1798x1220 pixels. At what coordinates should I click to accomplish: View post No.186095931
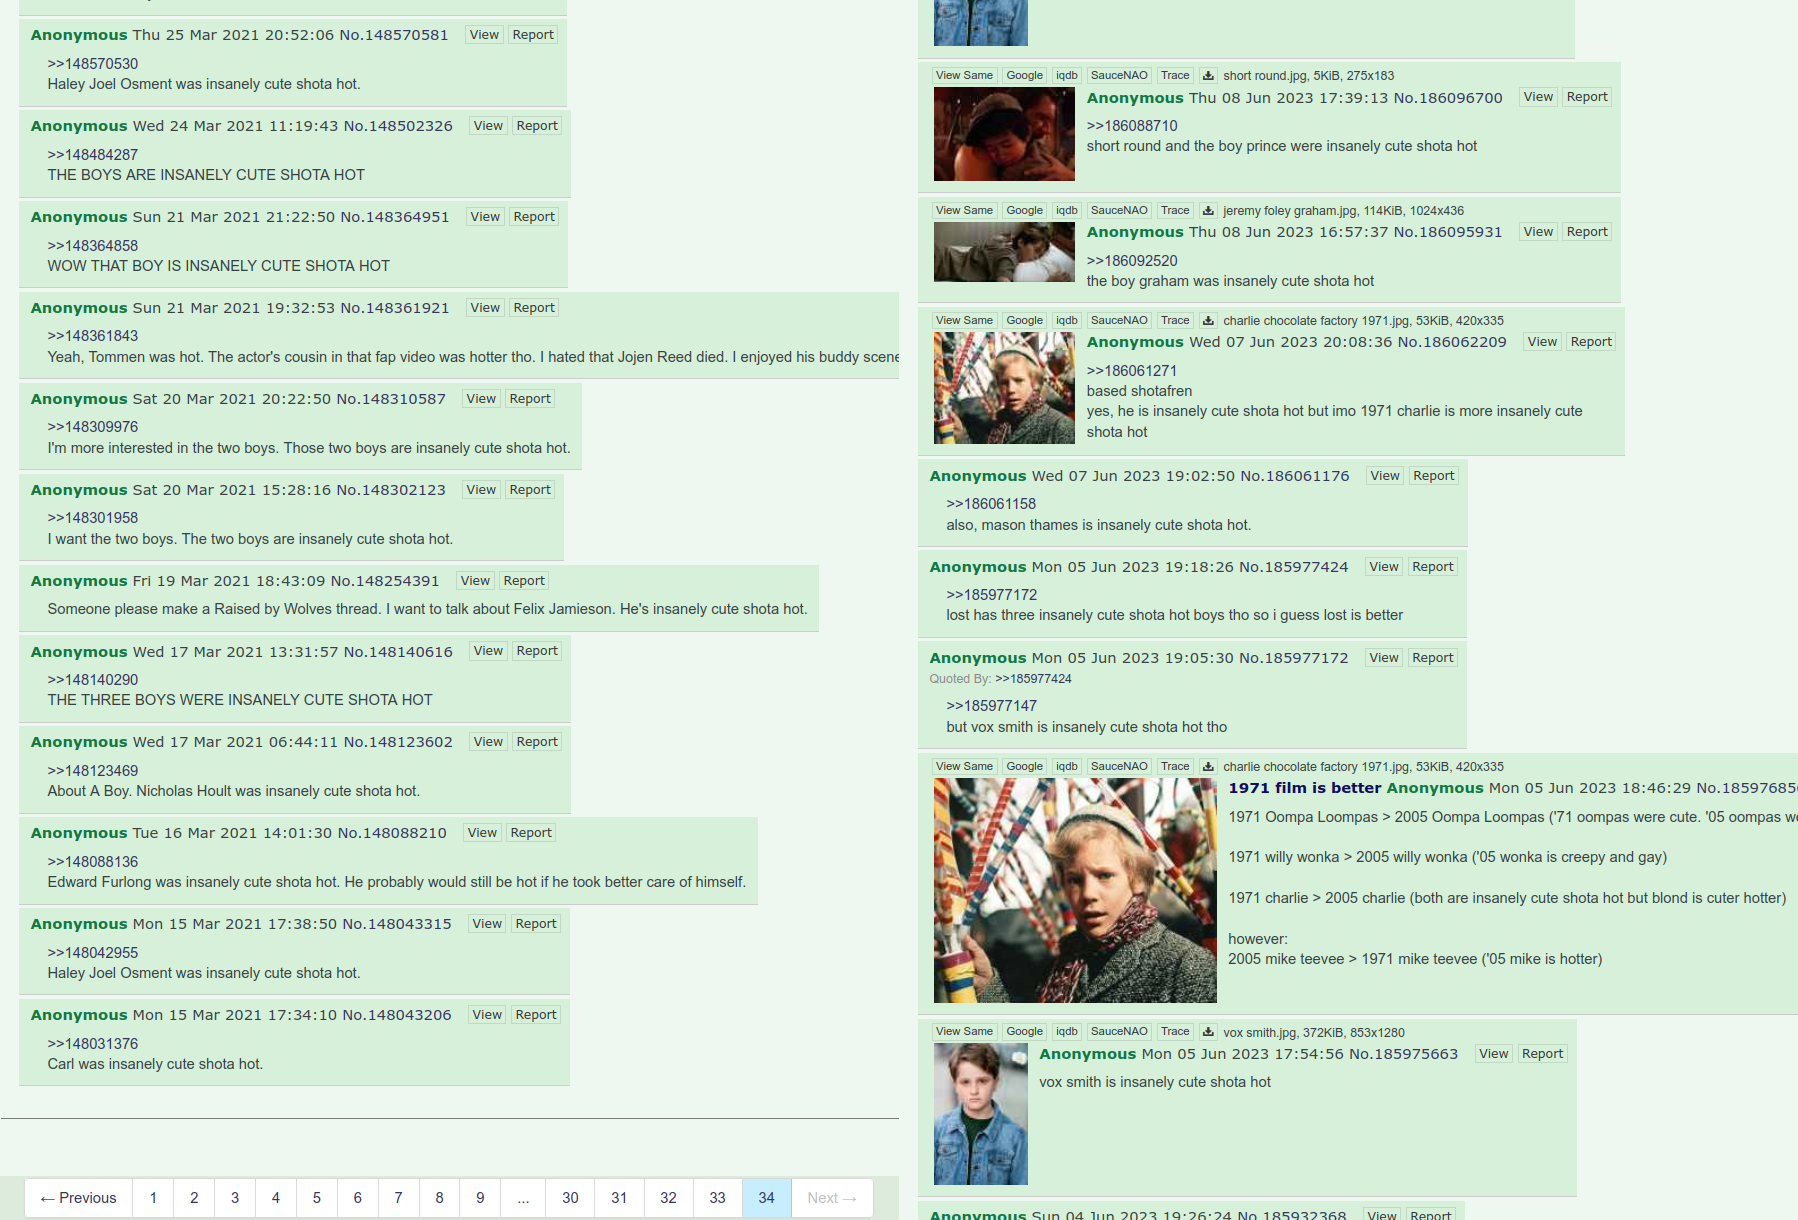(x=1538, y=232)
